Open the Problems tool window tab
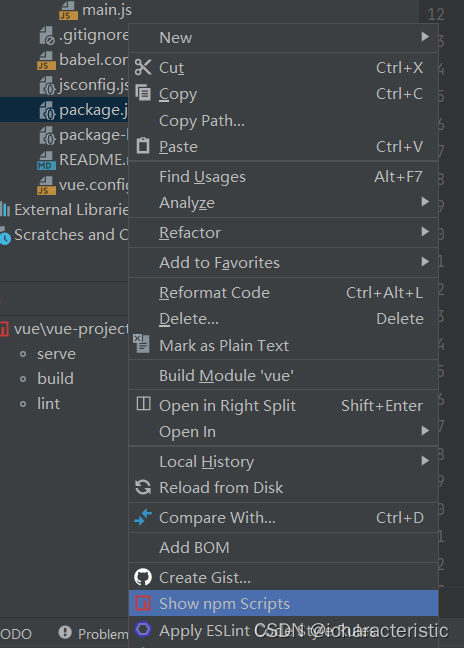The width and height of the screenshot is (464, 648). coord(93,633)
